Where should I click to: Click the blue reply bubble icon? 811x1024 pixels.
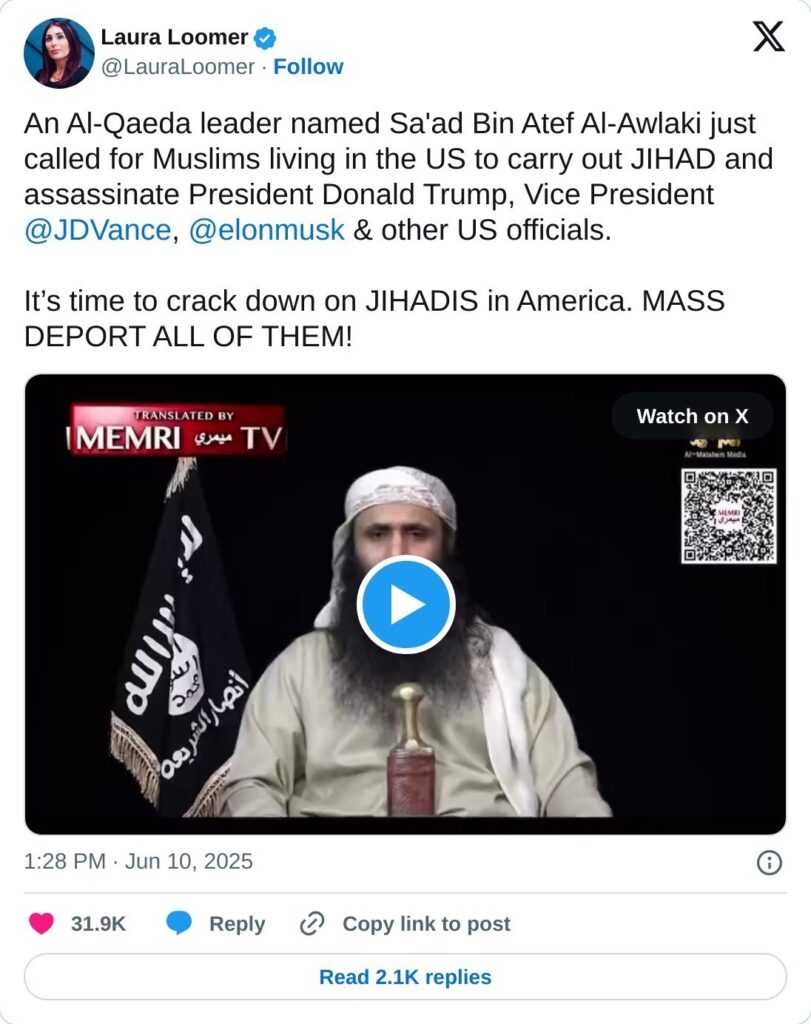pyautogui.click(x=179, y=923)
